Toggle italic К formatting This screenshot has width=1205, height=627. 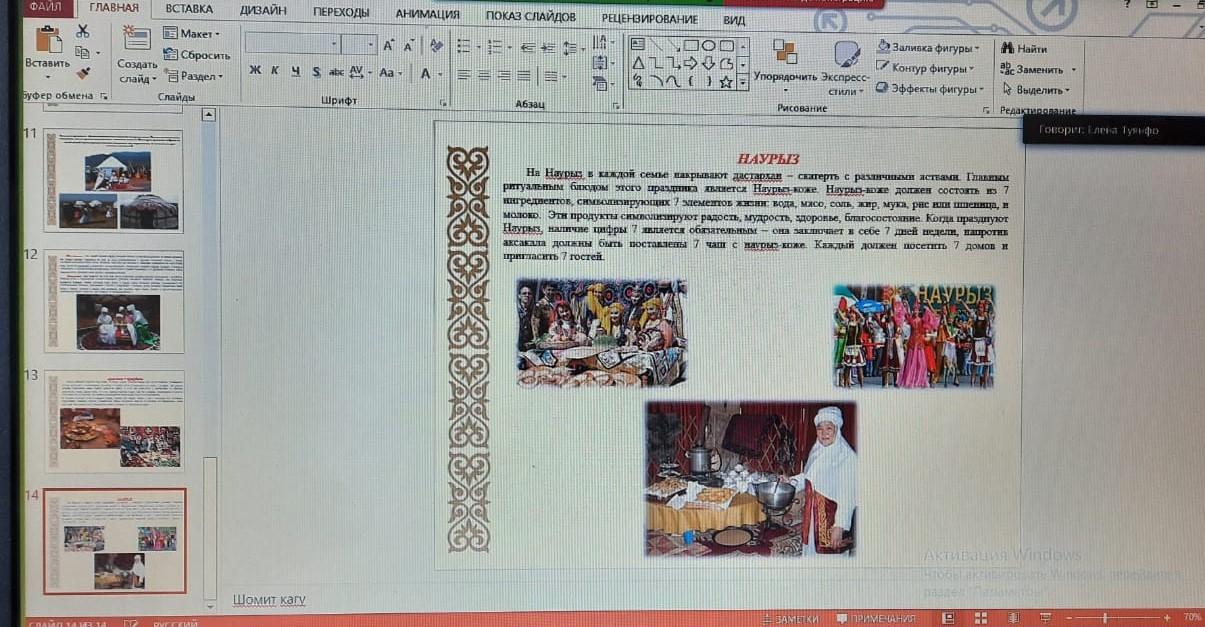pyautogui.click(x=275, y=71)
